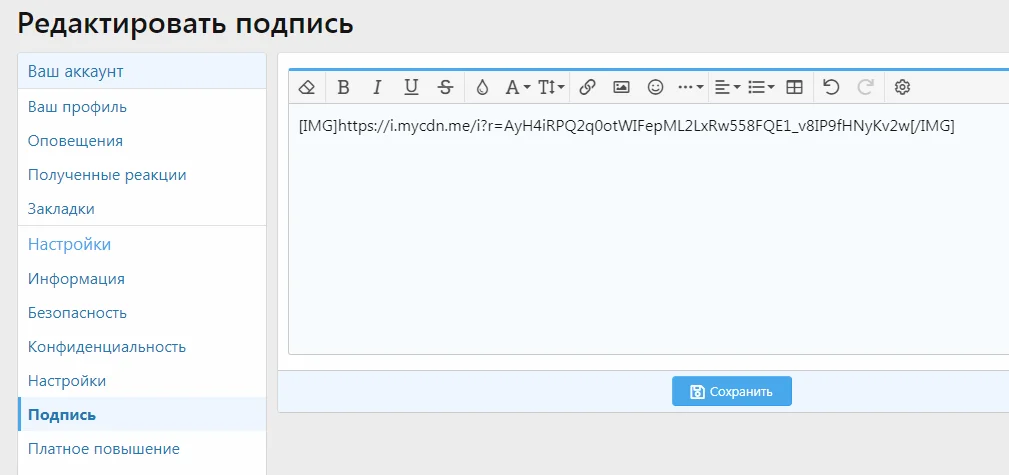Open the text alignment dropdown
The height and width of the screenshot is (475, 1009).
[728, 87]
